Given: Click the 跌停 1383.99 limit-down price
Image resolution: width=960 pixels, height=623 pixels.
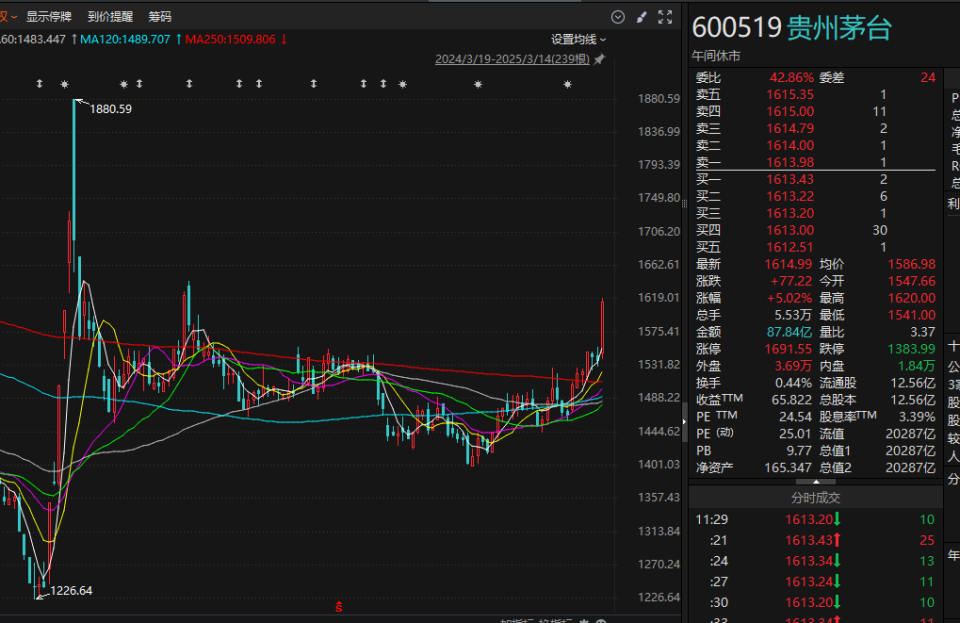Looking at the screenshot, I should click(912, 349).
